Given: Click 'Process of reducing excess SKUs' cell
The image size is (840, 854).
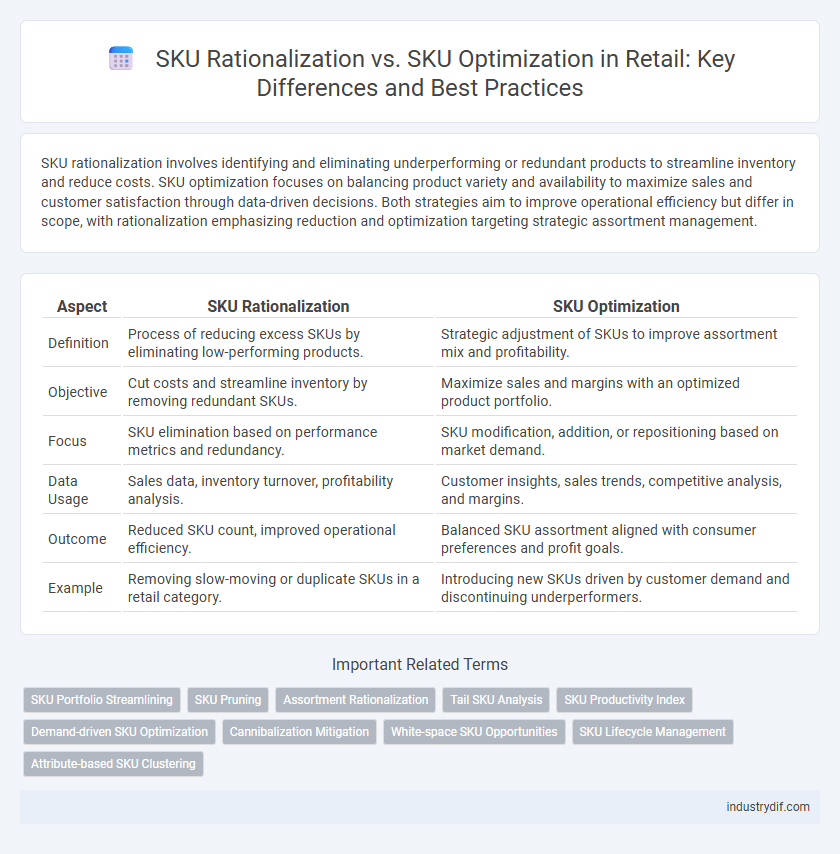Looking at the screenshot, I should point(278,343).
